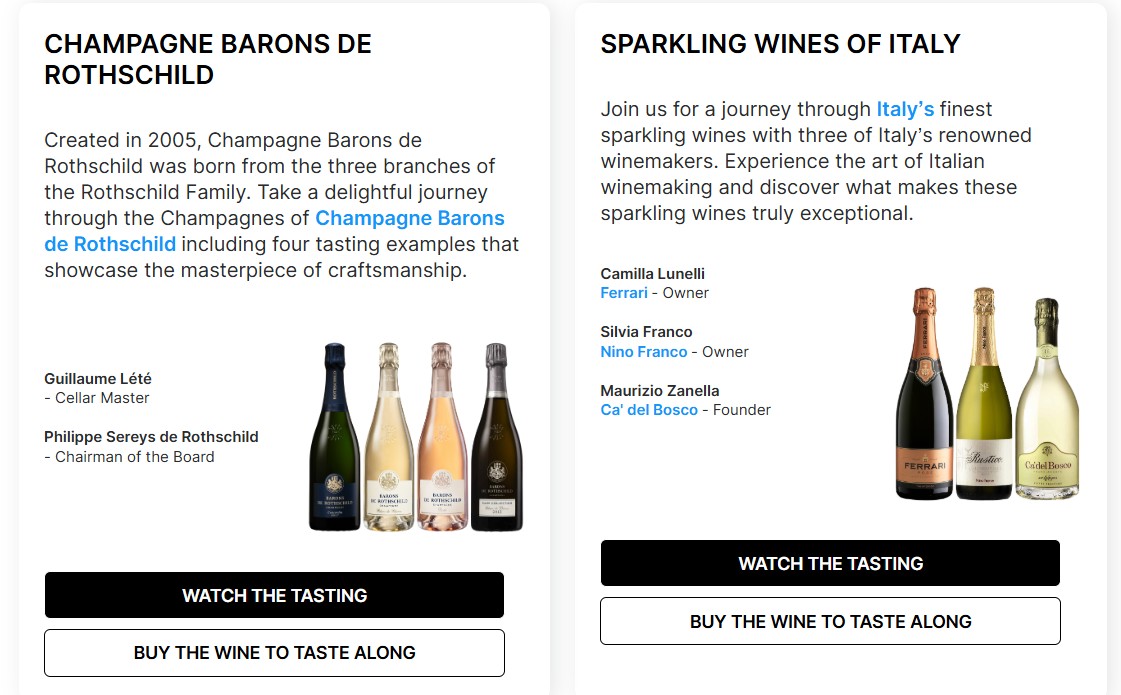1121x695 pixels.
Task: Open the Ca' del Bosco link
Action: [648, 410]
